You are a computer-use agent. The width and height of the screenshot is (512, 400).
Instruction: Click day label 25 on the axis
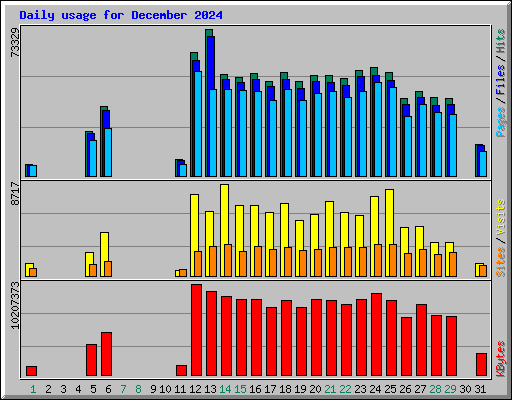coord(390,389)
